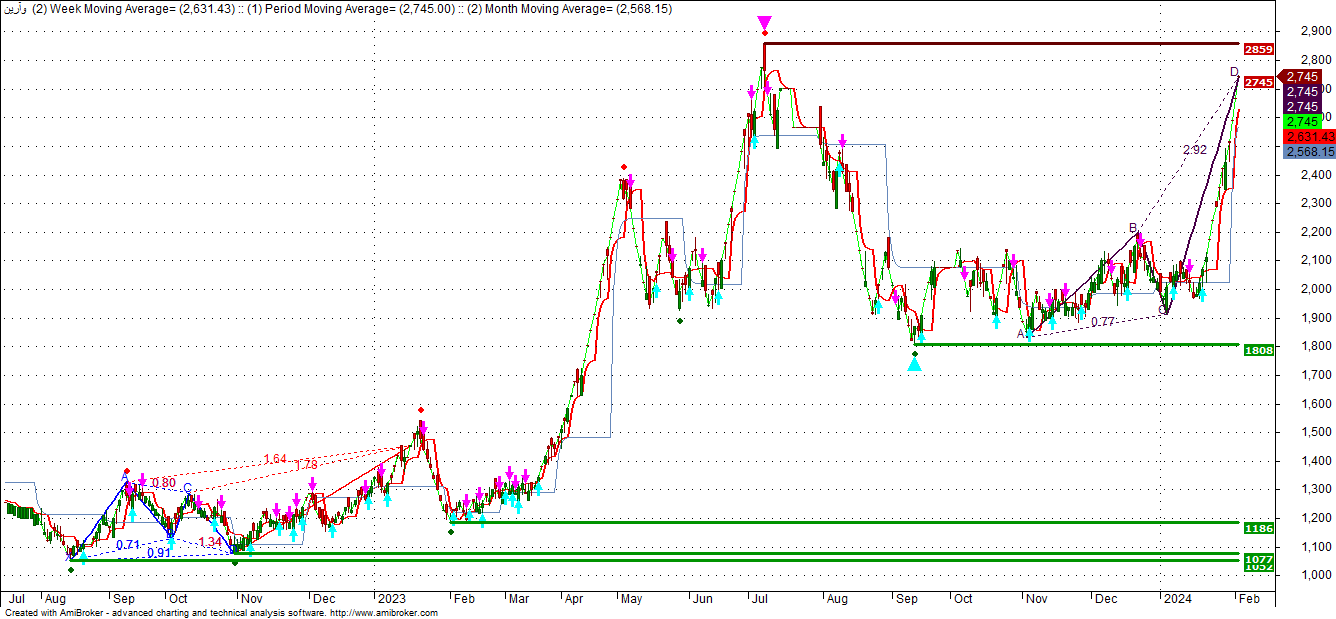The height and width of the screenshot is (619, 1336).
Task: Click the green horizontal support line at 1186
Action: 845,522
